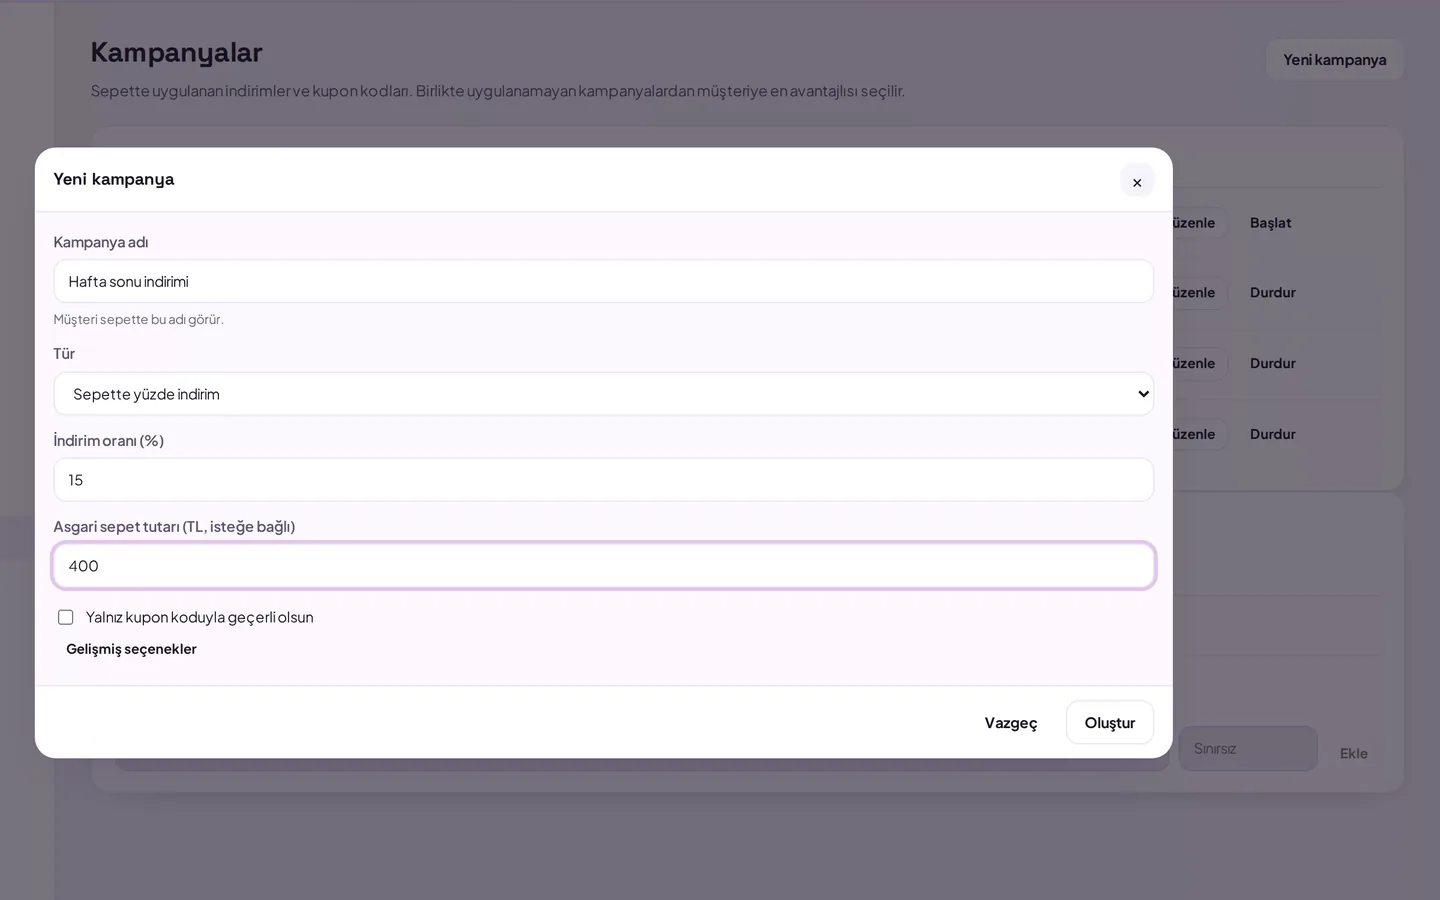Click the "İndirim oranı (%)" label
The width and height of the screenshot is (1440, 900).
click(109, 440)
